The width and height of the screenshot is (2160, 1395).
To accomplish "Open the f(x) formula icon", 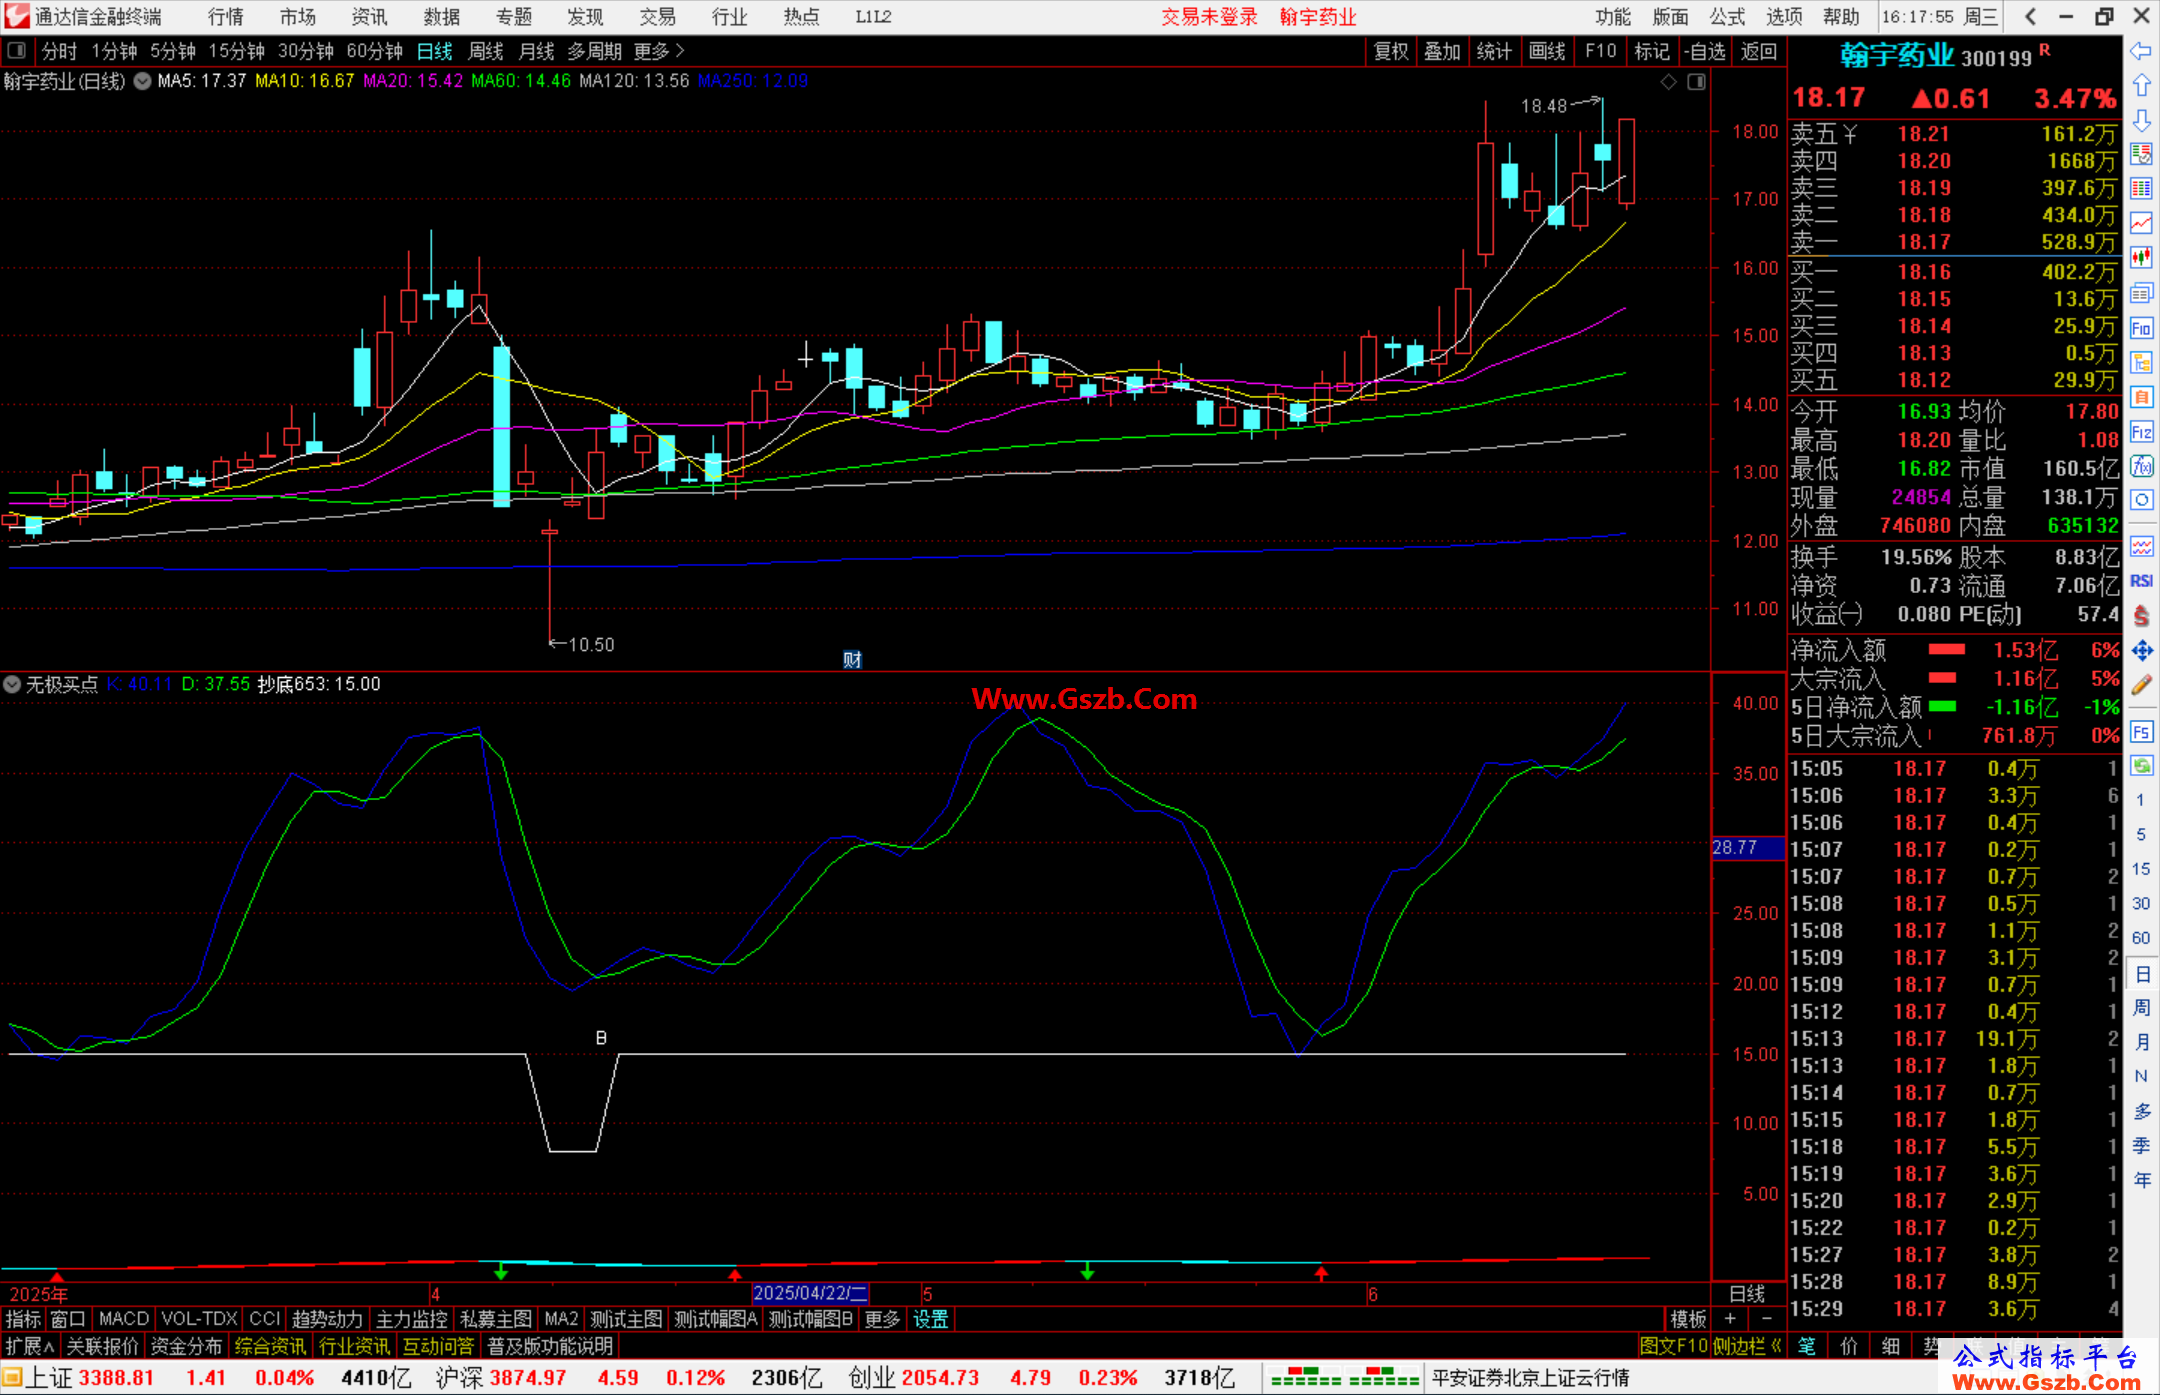I will tap(2141, 466).
